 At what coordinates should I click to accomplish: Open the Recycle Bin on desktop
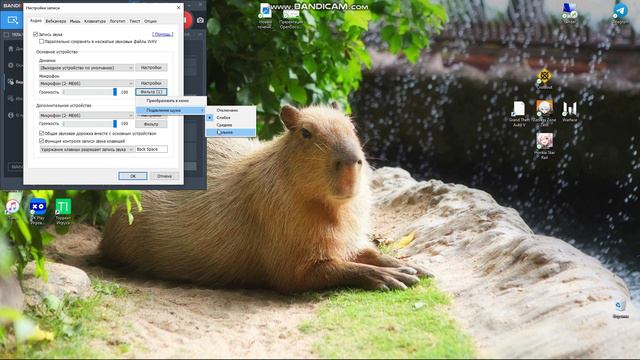pyautogui.click(x=620, y=309)
